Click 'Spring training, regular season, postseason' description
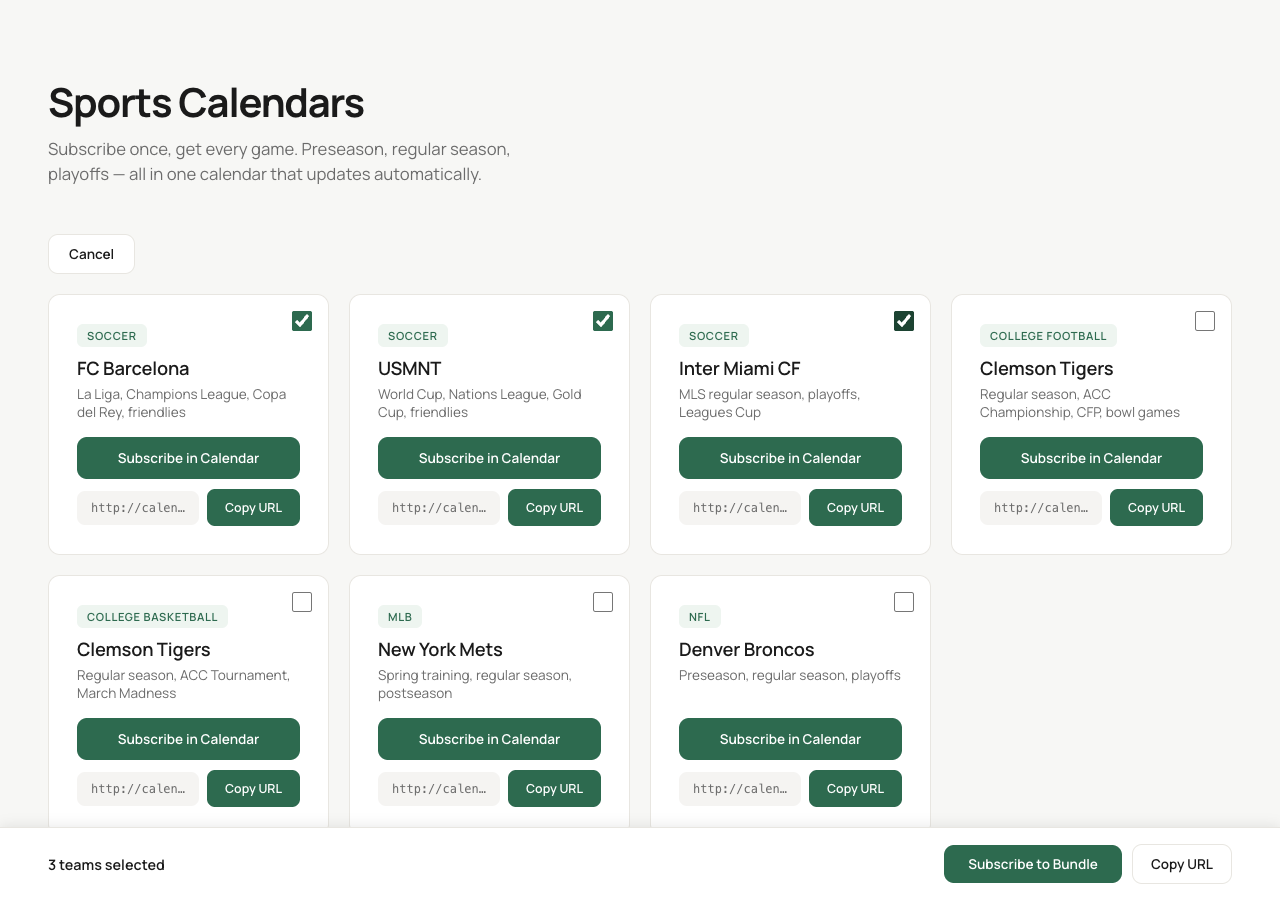Image resolution: width=1280 pixels, height=900 pixels. coord(475,684)
